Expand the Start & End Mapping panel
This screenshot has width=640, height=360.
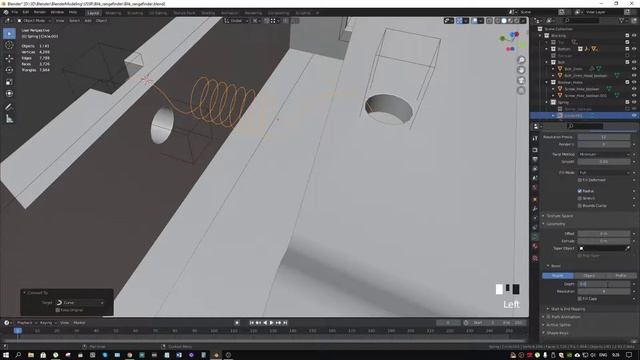(x=568, y=309)
